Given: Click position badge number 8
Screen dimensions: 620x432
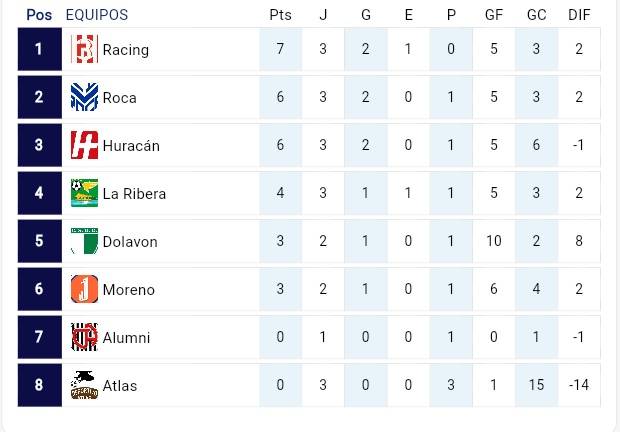Looking at the screenshot, I should tap(39, 386).
